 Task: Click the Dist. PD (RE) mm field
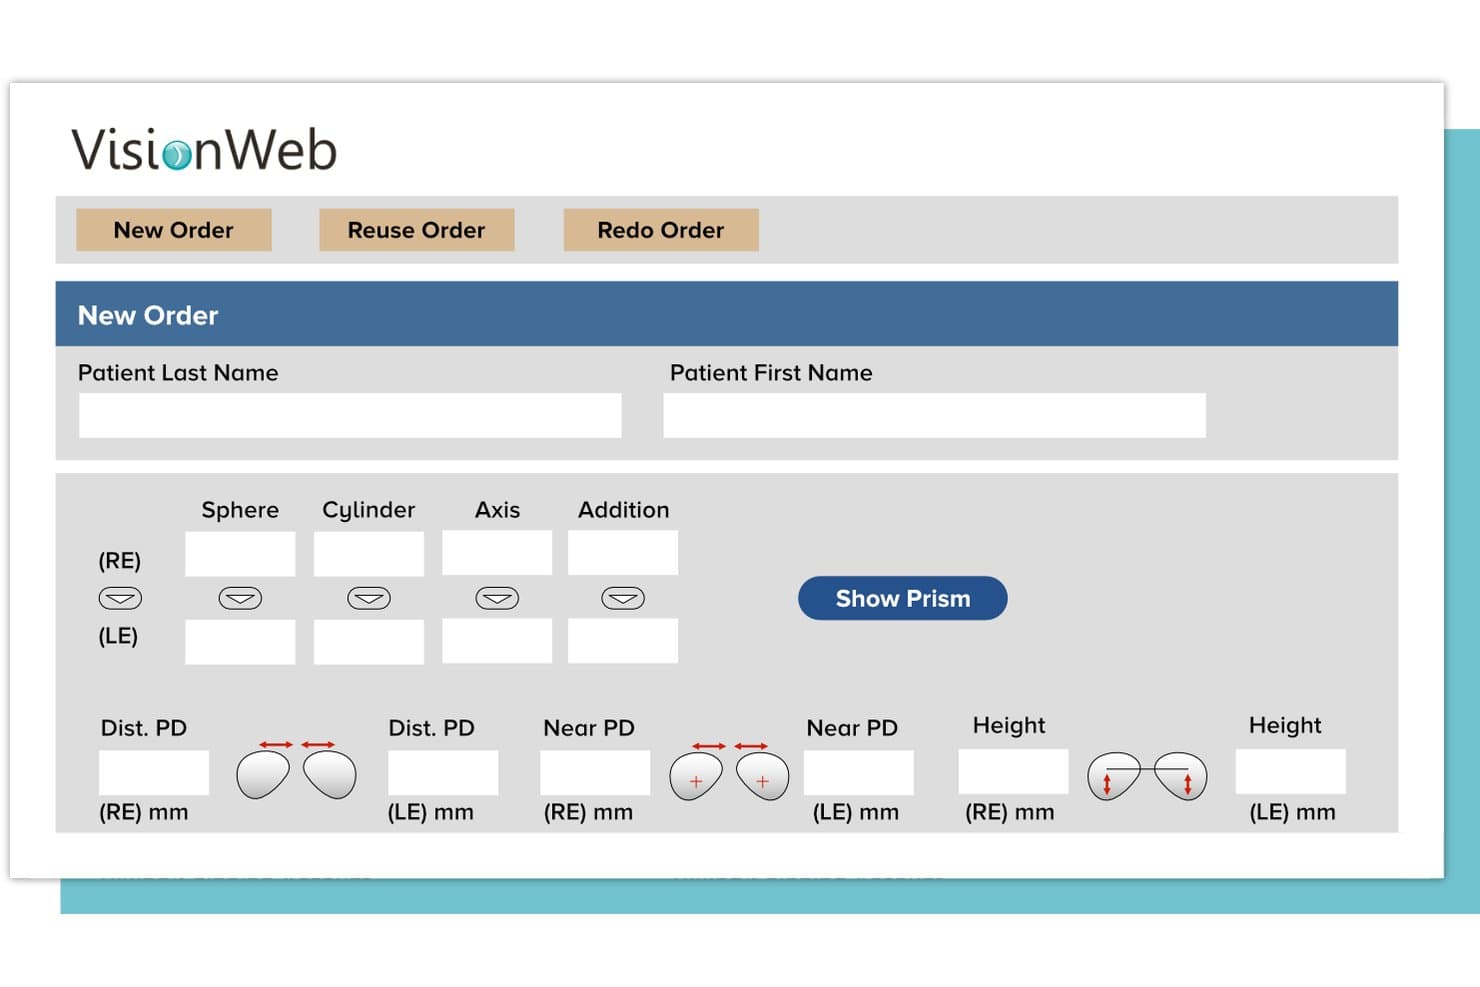(154, 773)
